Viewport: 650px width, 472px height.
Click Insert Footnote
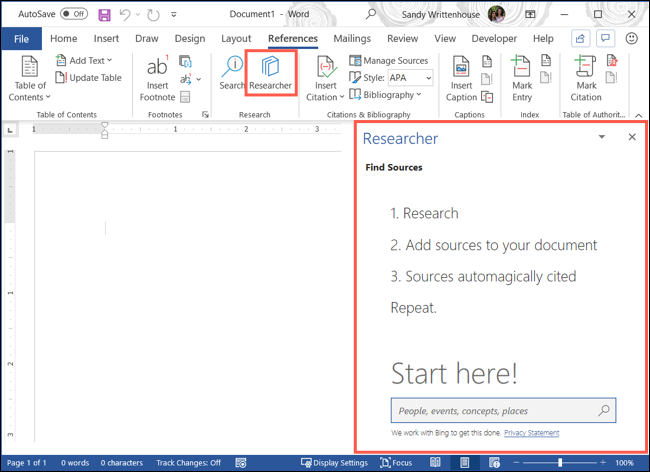pos(158,79)
